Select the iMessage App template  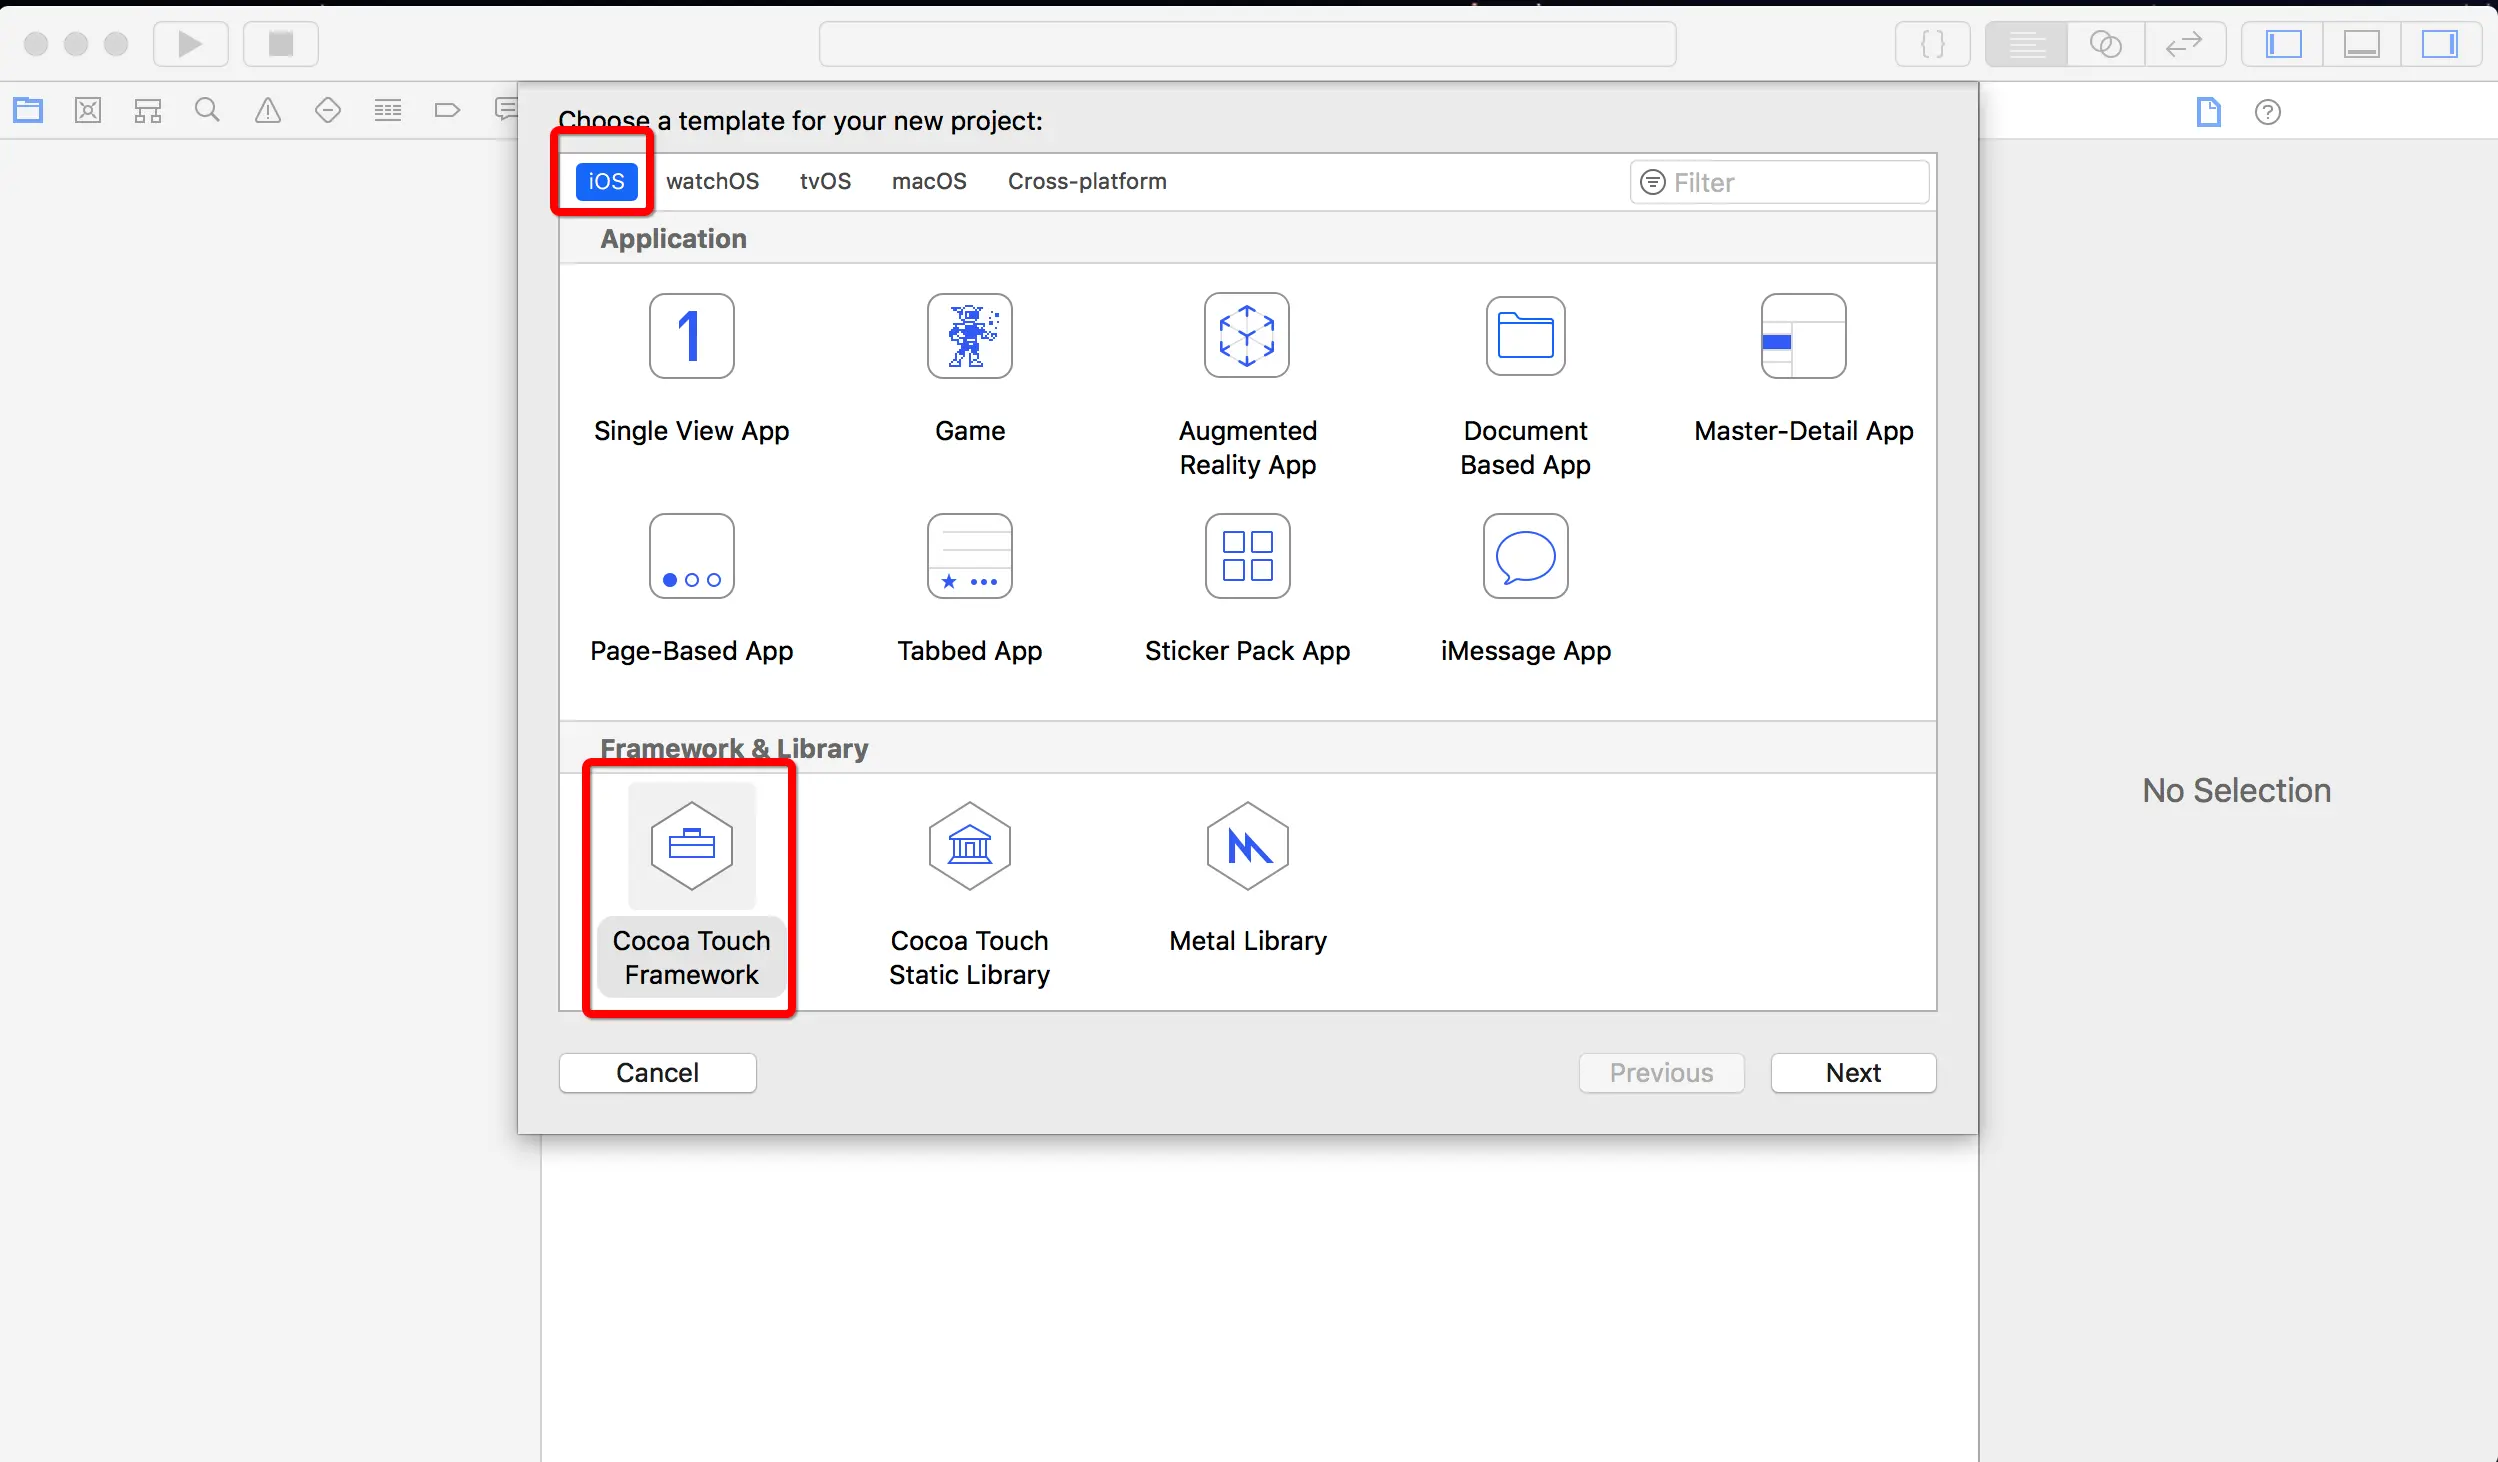click(1525, 557)
